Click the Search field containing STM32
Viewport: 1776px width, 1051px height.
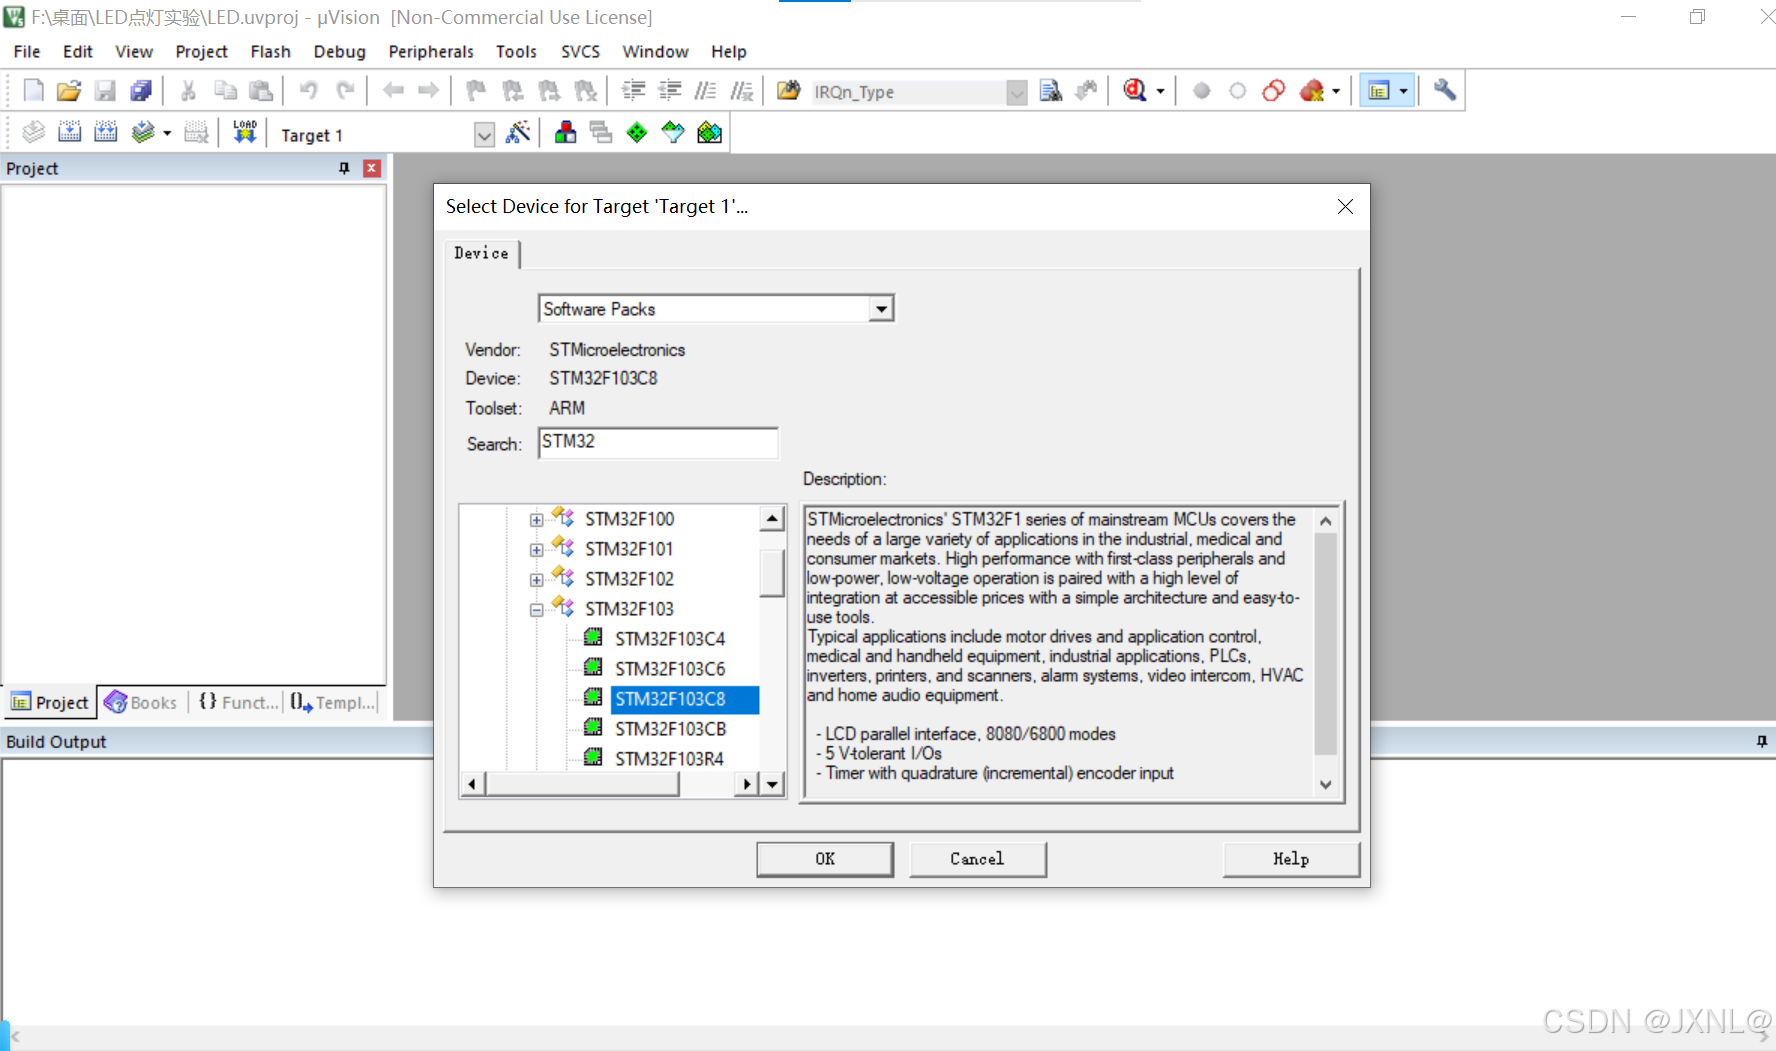[658, 442]
